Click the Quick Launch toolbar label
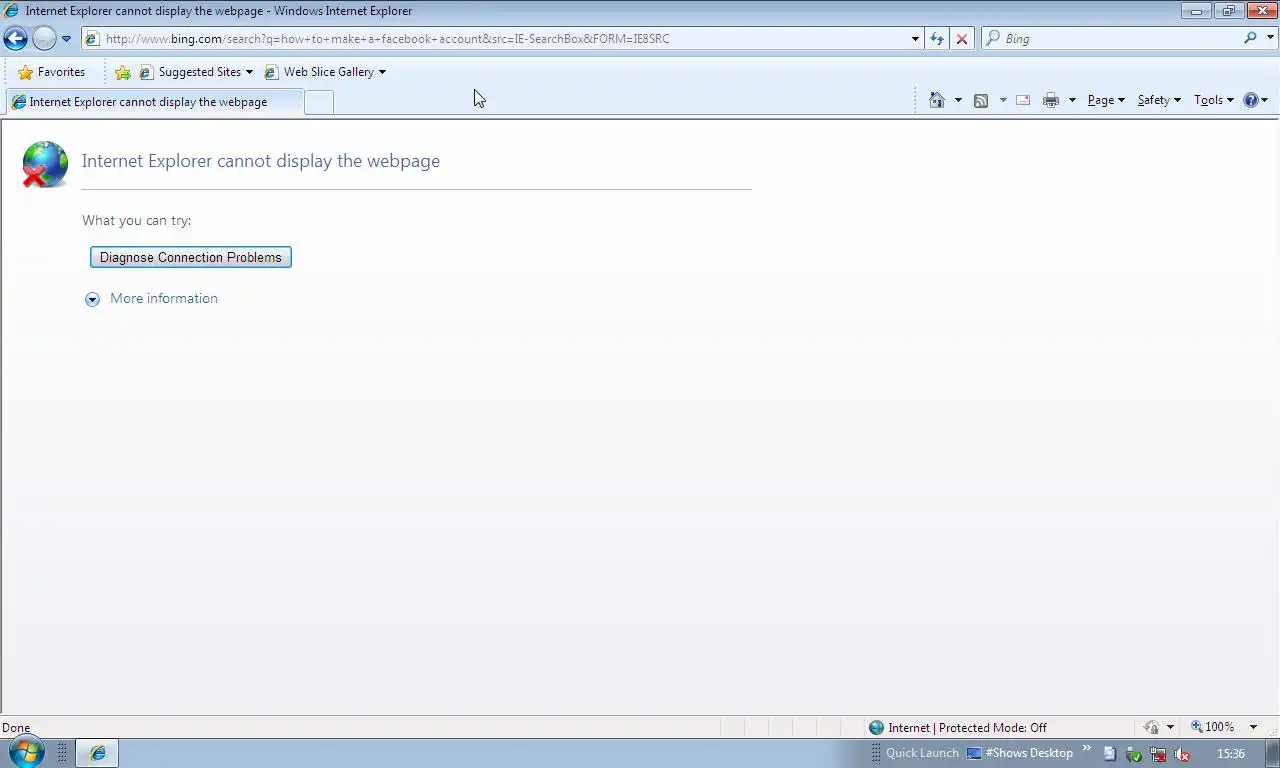 tap(921, 753)
